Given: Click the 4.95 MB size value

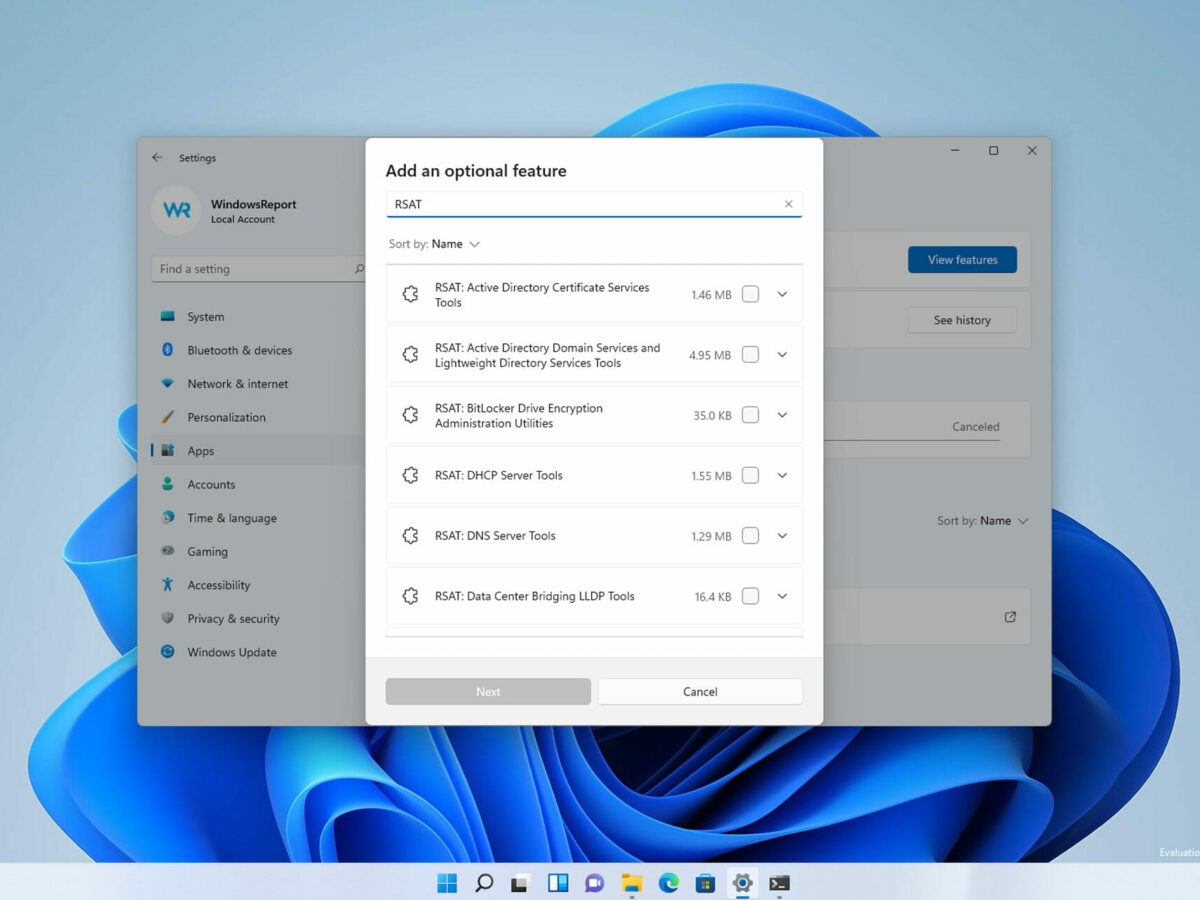Looking at the screenshot, I should tap(710, 355).
